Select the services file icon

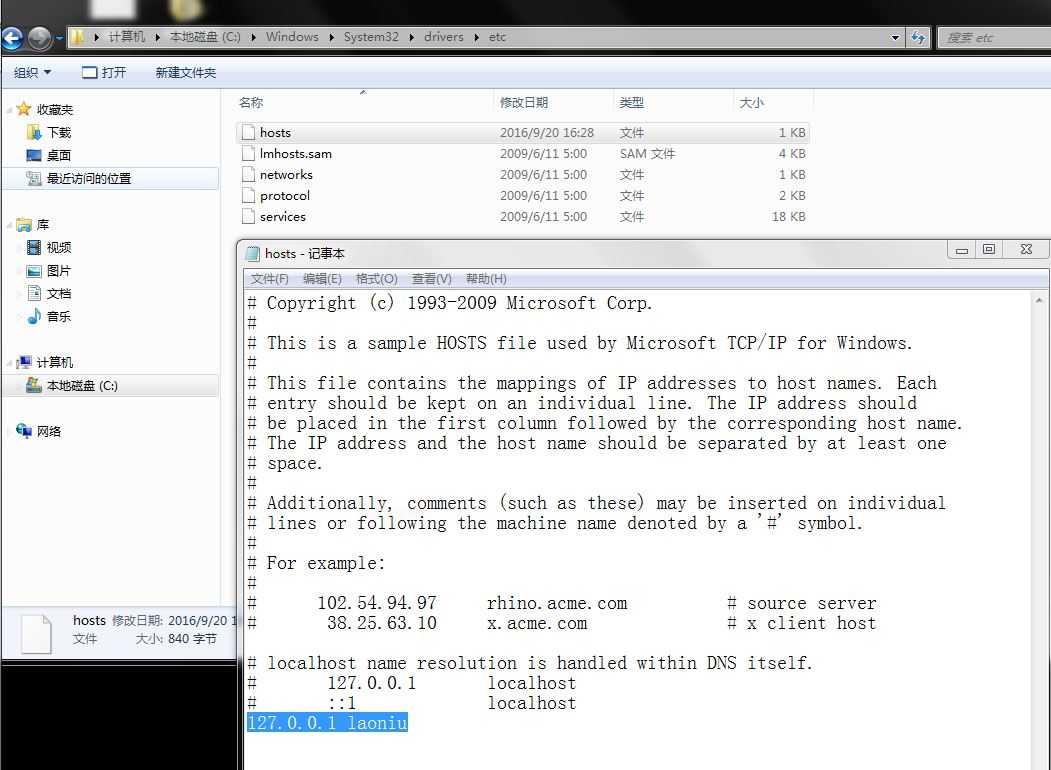(x=249, y=216)
